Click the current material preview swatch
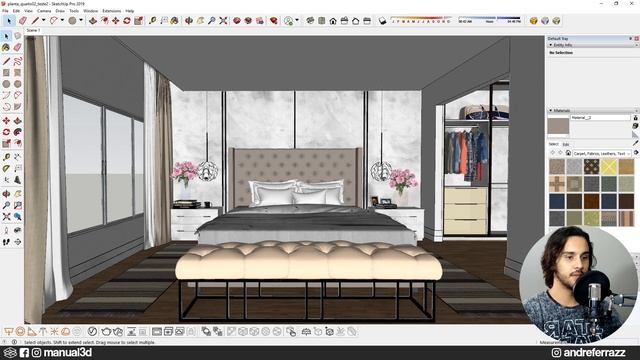Image resolution: width=640 pixels, height=360 pixels. point(558,125)
